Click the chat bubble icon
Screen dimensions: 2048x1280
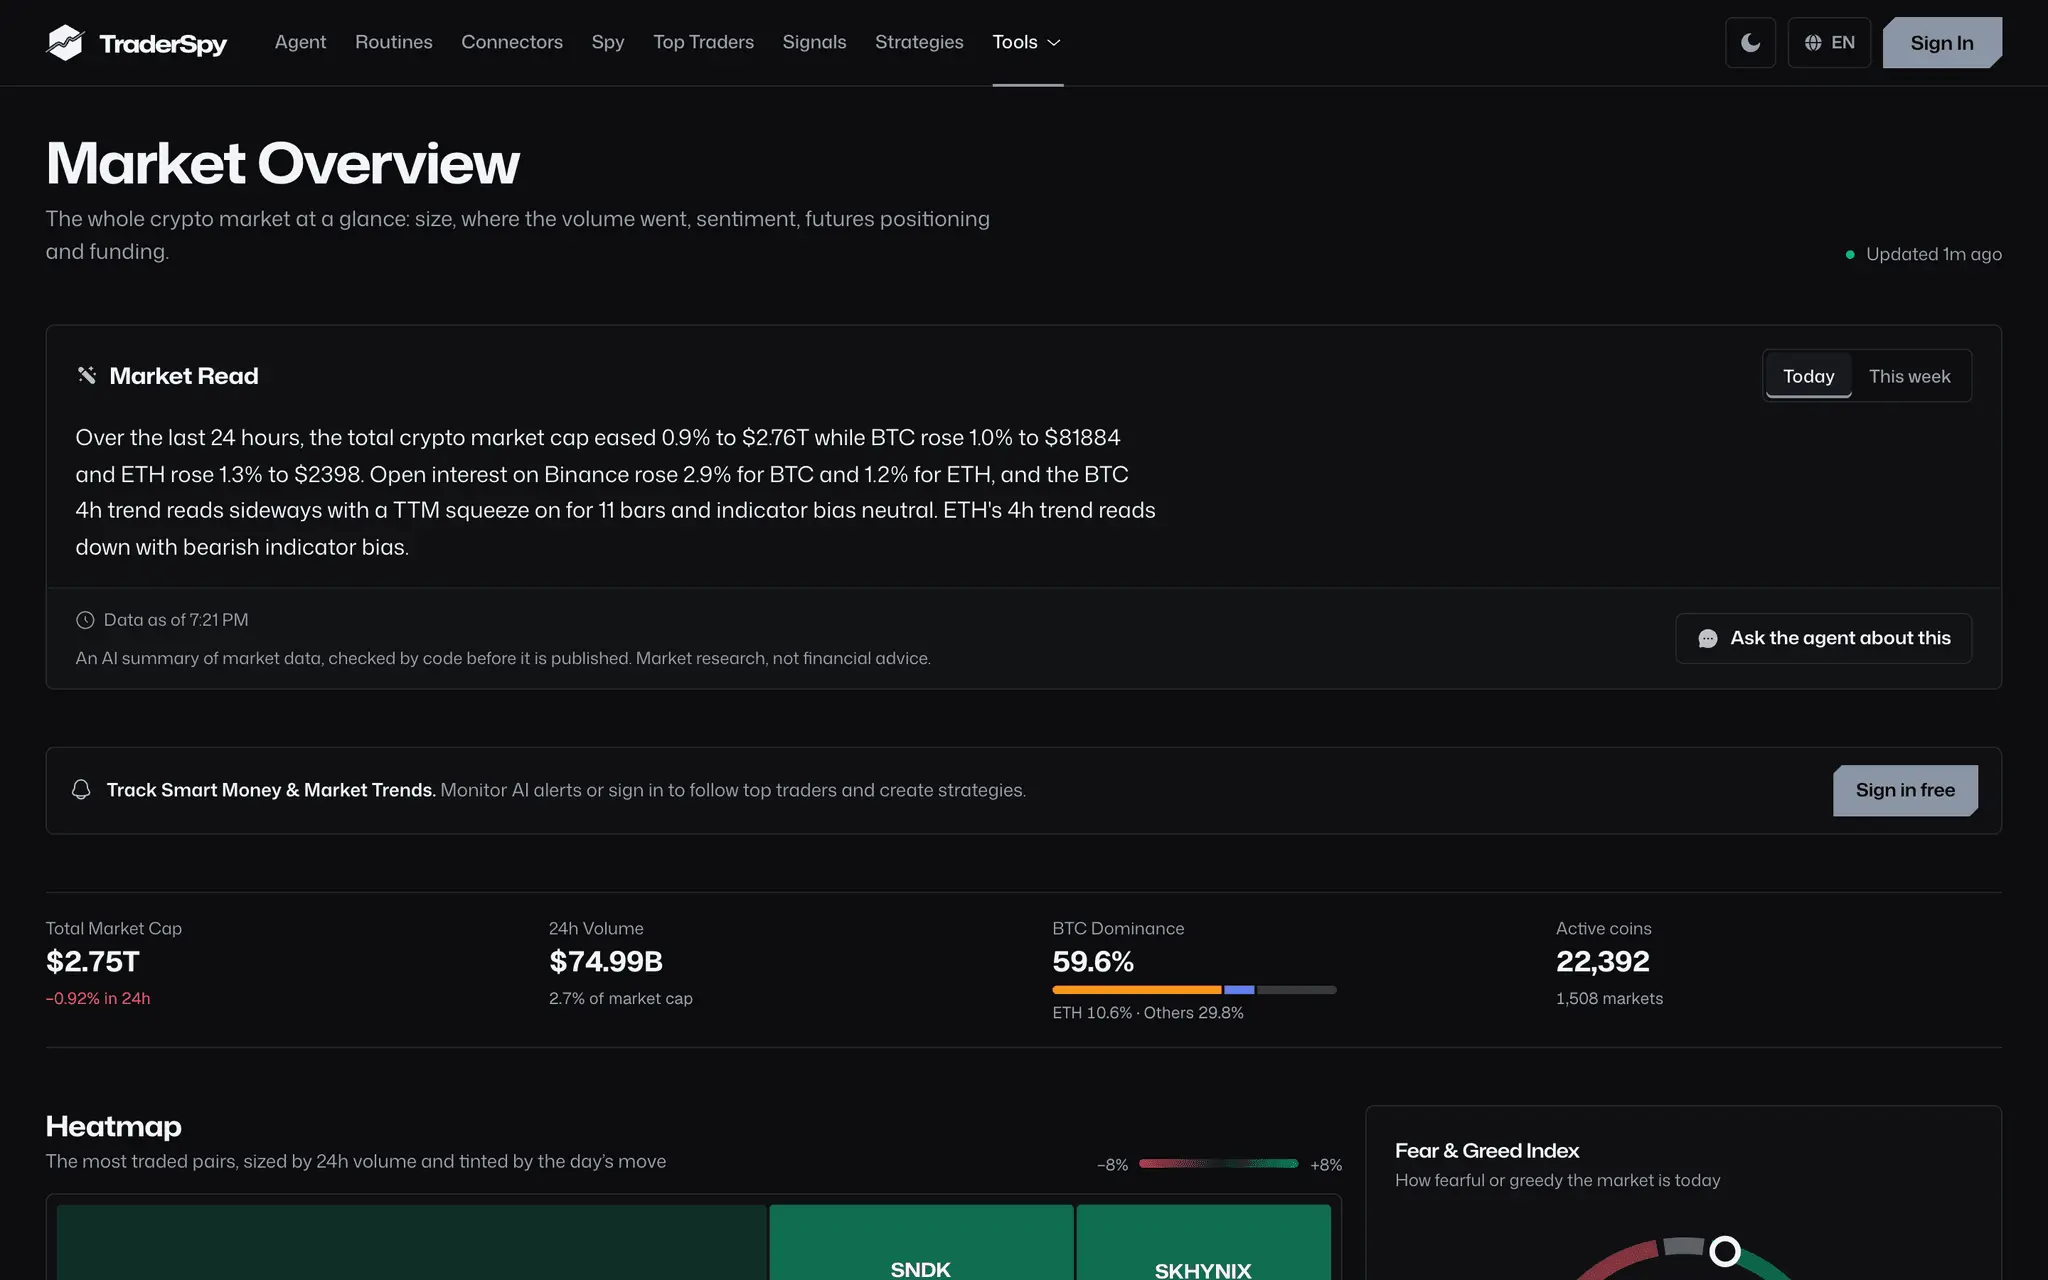1708,638
